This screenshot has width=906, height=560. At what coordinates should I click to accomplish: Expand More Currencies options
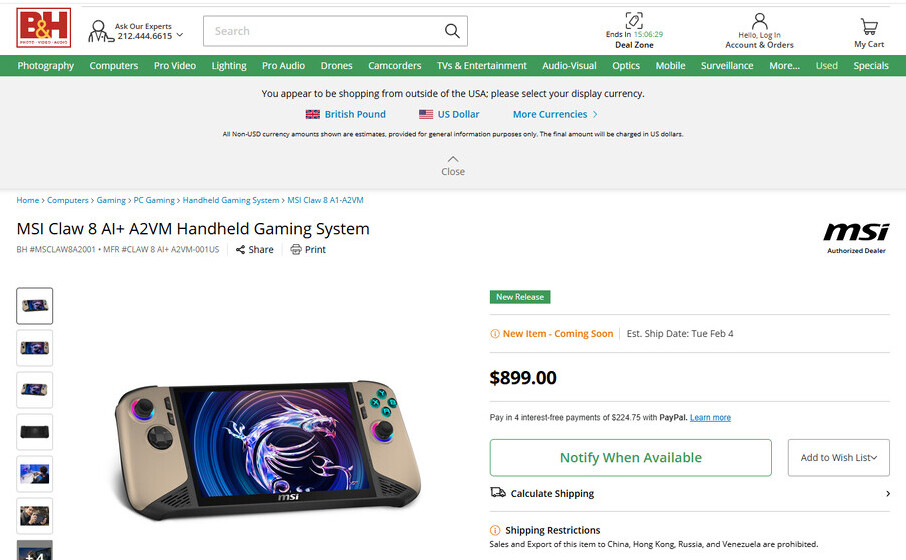[555, 114]
